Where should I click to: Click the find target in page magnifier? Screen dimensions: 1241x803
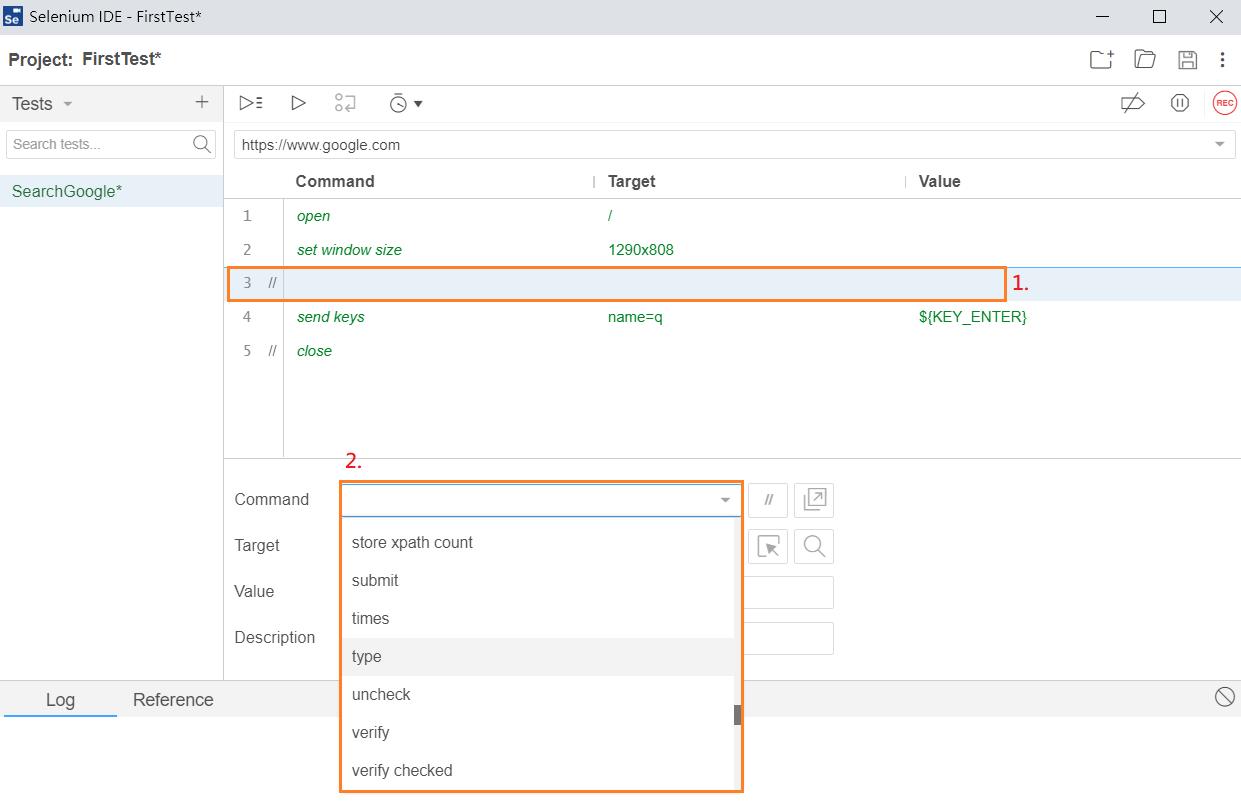(x=814, y=546)
